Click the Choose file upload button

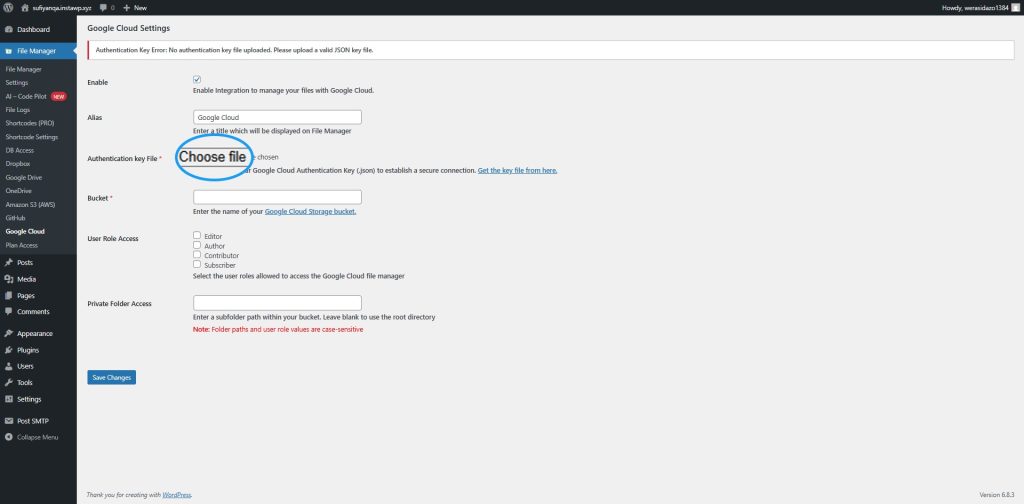coord(212,157)
